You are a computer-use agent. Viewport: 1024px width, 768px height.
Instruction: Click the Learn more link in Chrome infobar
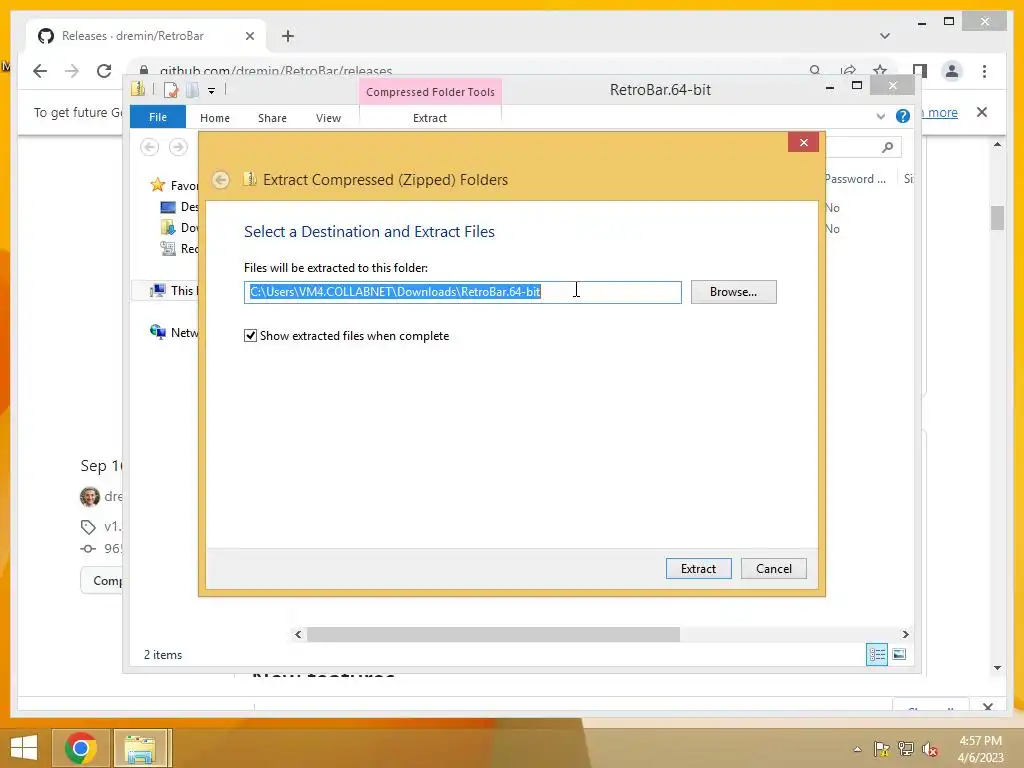pyautogui.click(x=940, y=112)
